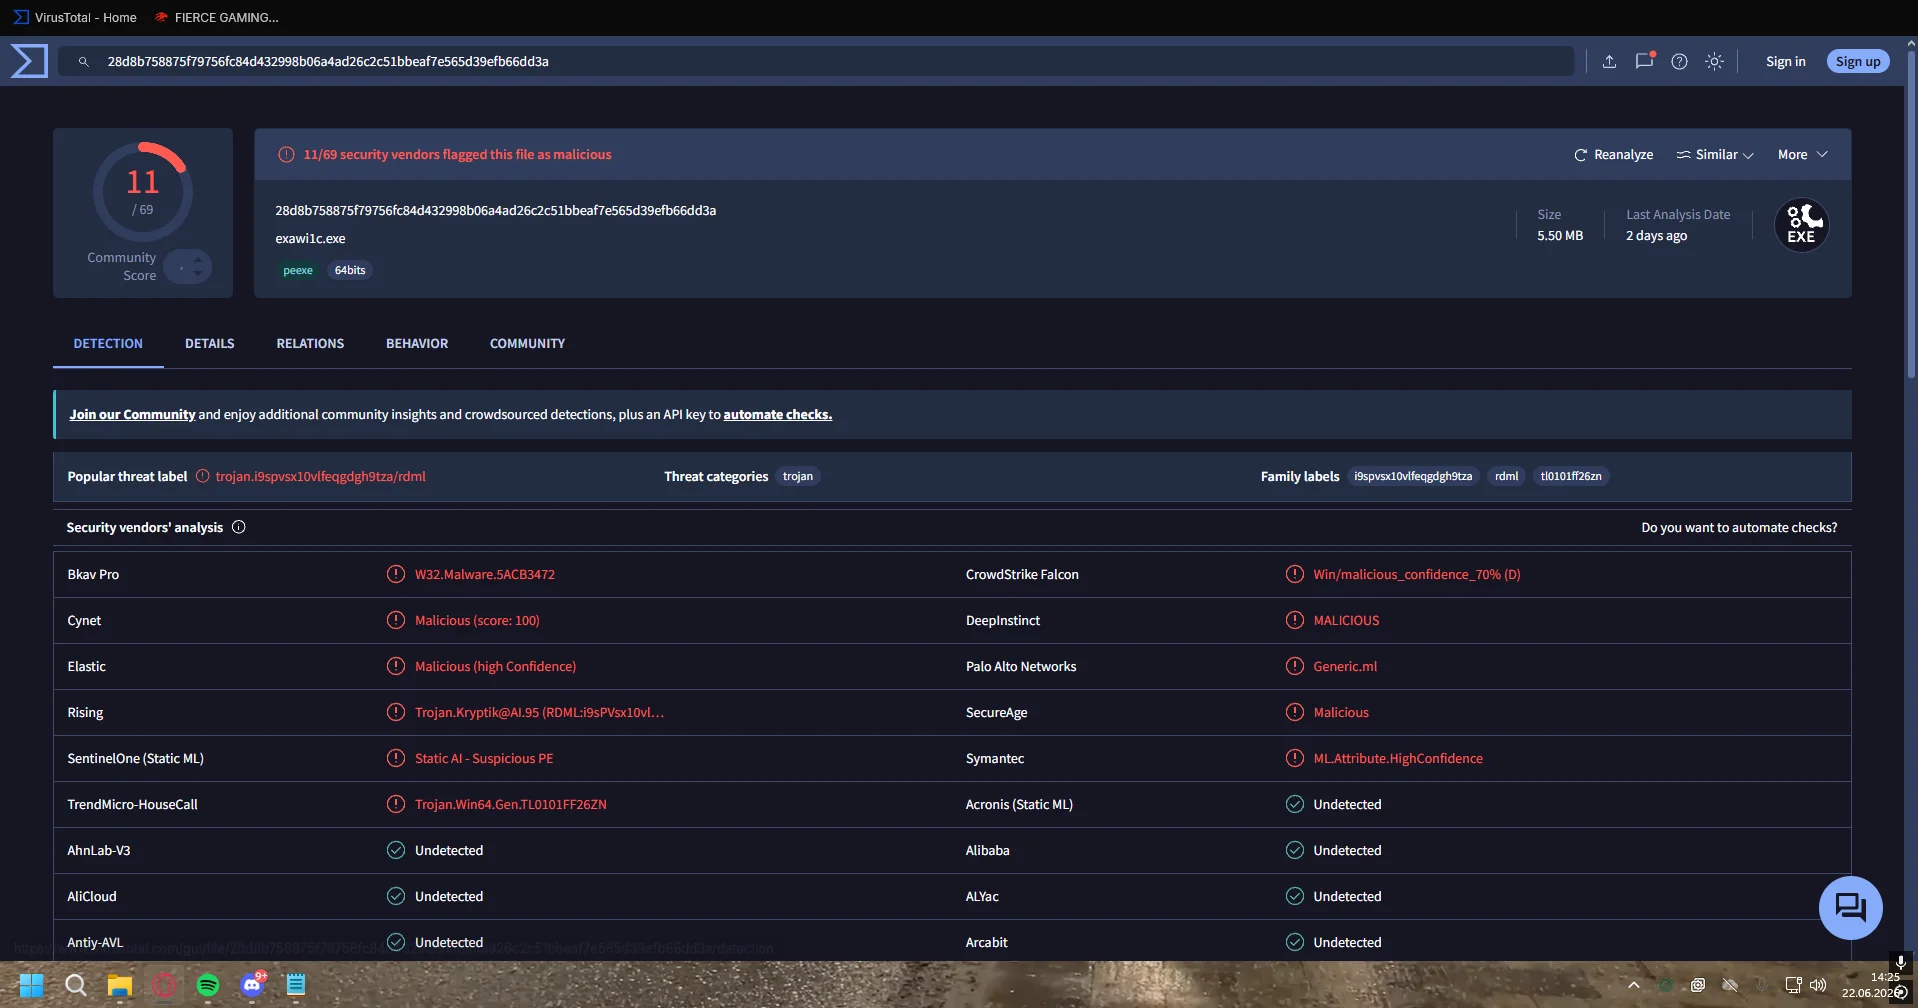Switch to the DETECTION tab

[108, 343]
